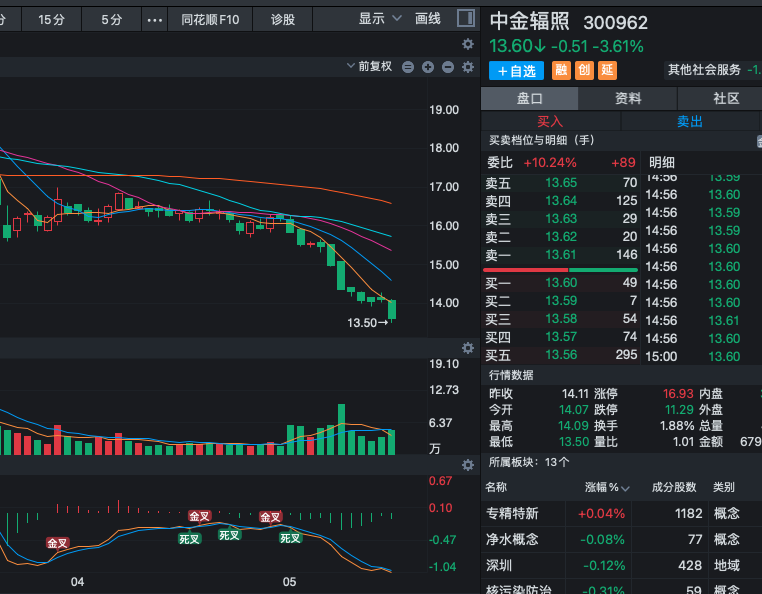This screenshot has width=762, height=594.
Task: Click the 明细 trade detail header
Action: point(662,162)
